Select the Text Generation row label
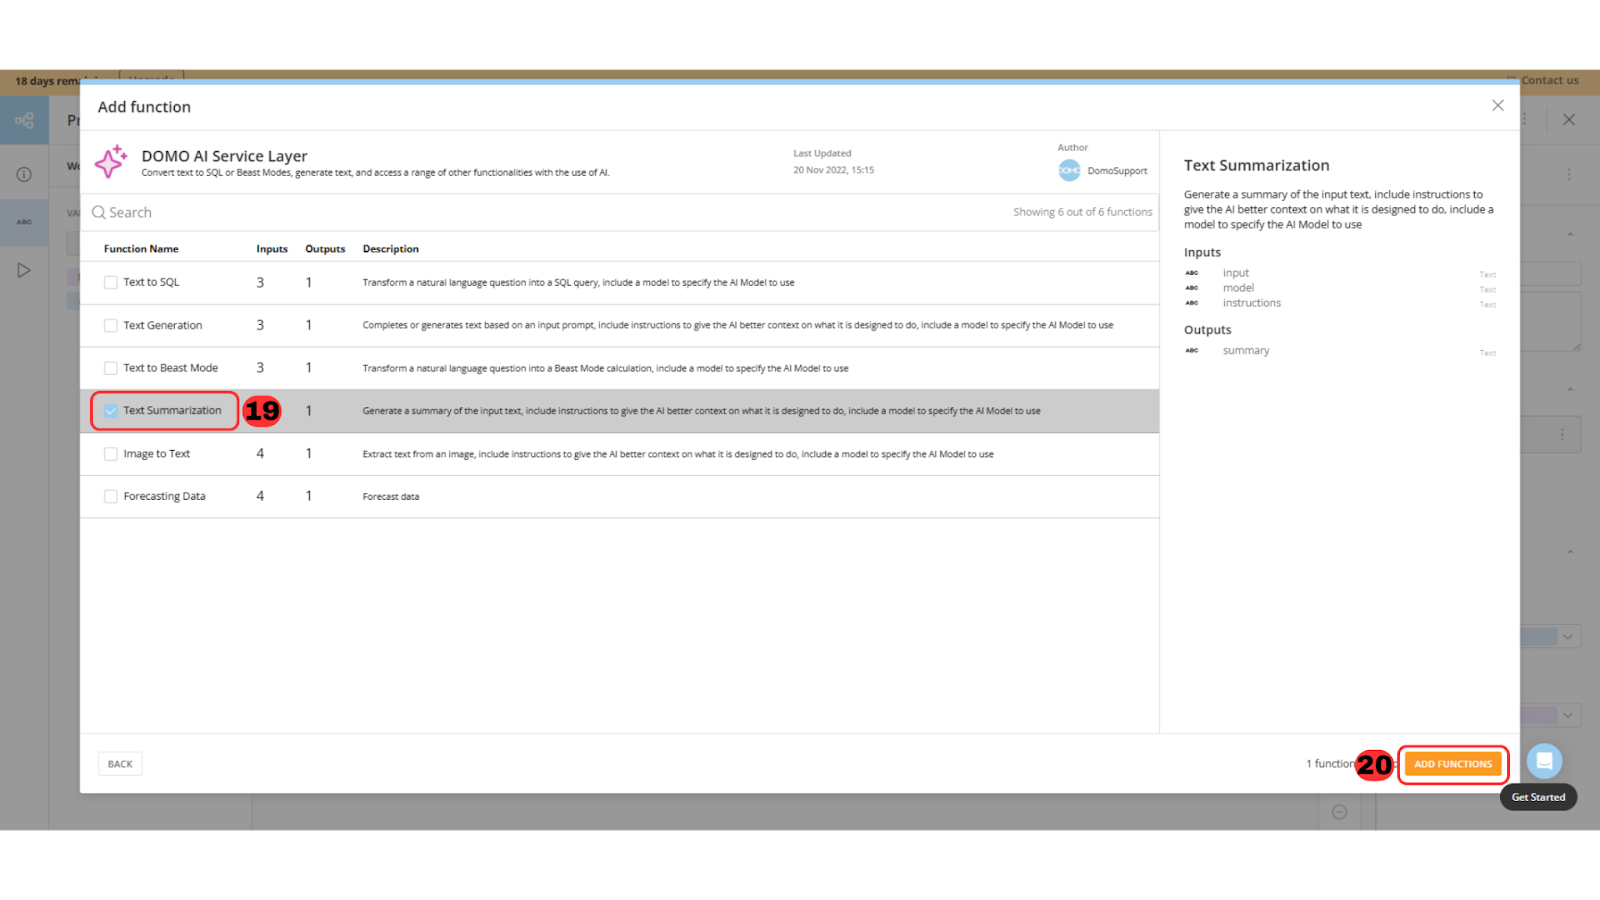Viewport: 1600px width, 900px height. click(x=163, y=326)
